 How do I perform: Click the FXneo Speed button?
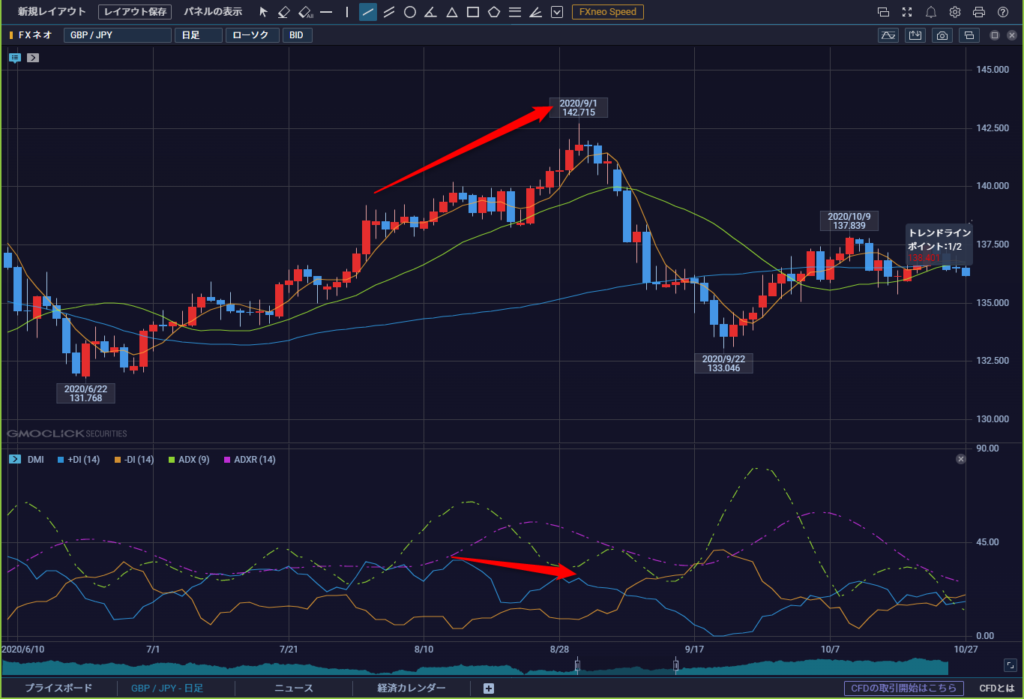point(607,12)
